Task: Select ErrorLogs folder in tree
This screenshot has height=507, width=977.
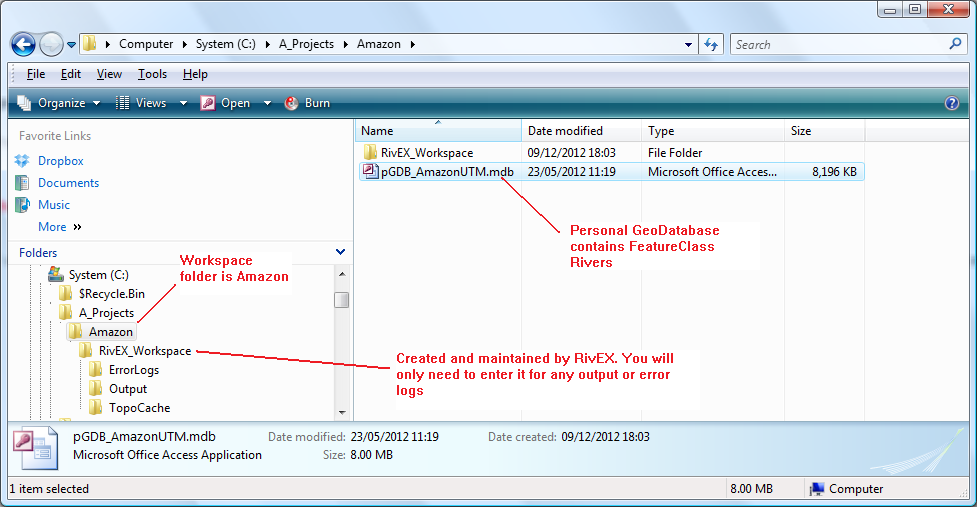Action: coord(133,370)
